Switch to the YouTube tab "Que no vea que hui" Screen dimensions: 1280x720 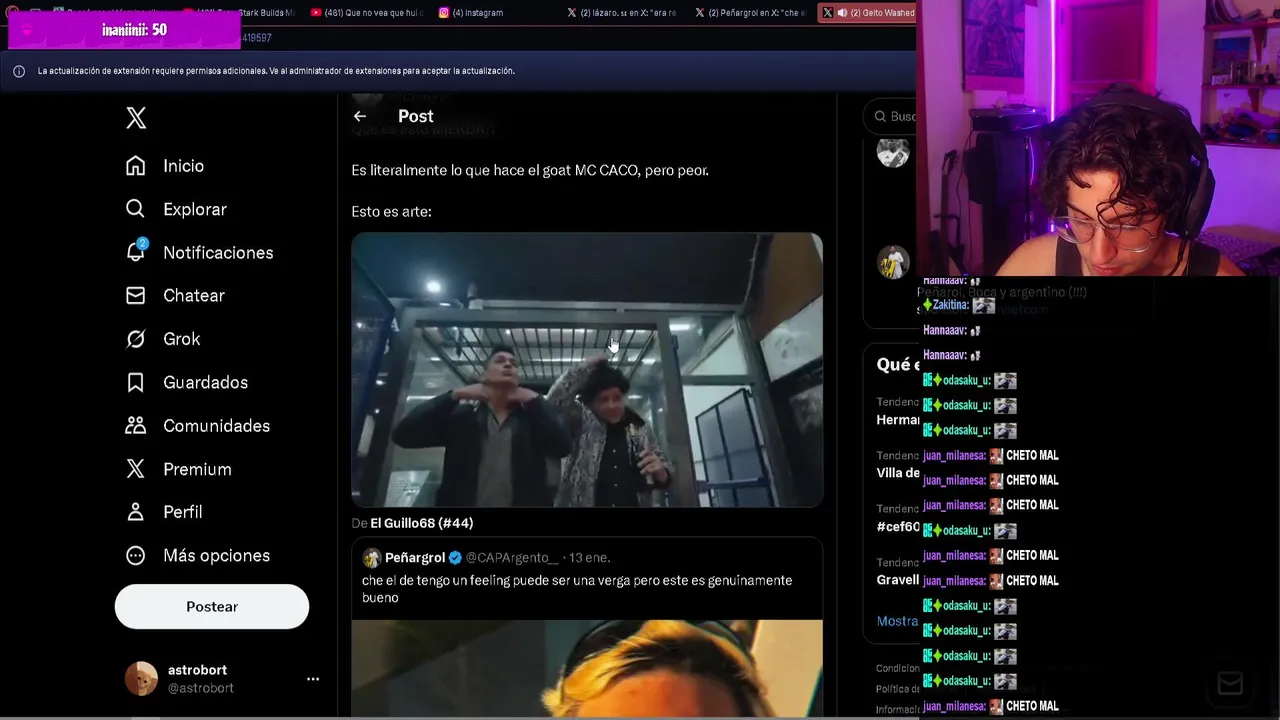tap(367, 13)
